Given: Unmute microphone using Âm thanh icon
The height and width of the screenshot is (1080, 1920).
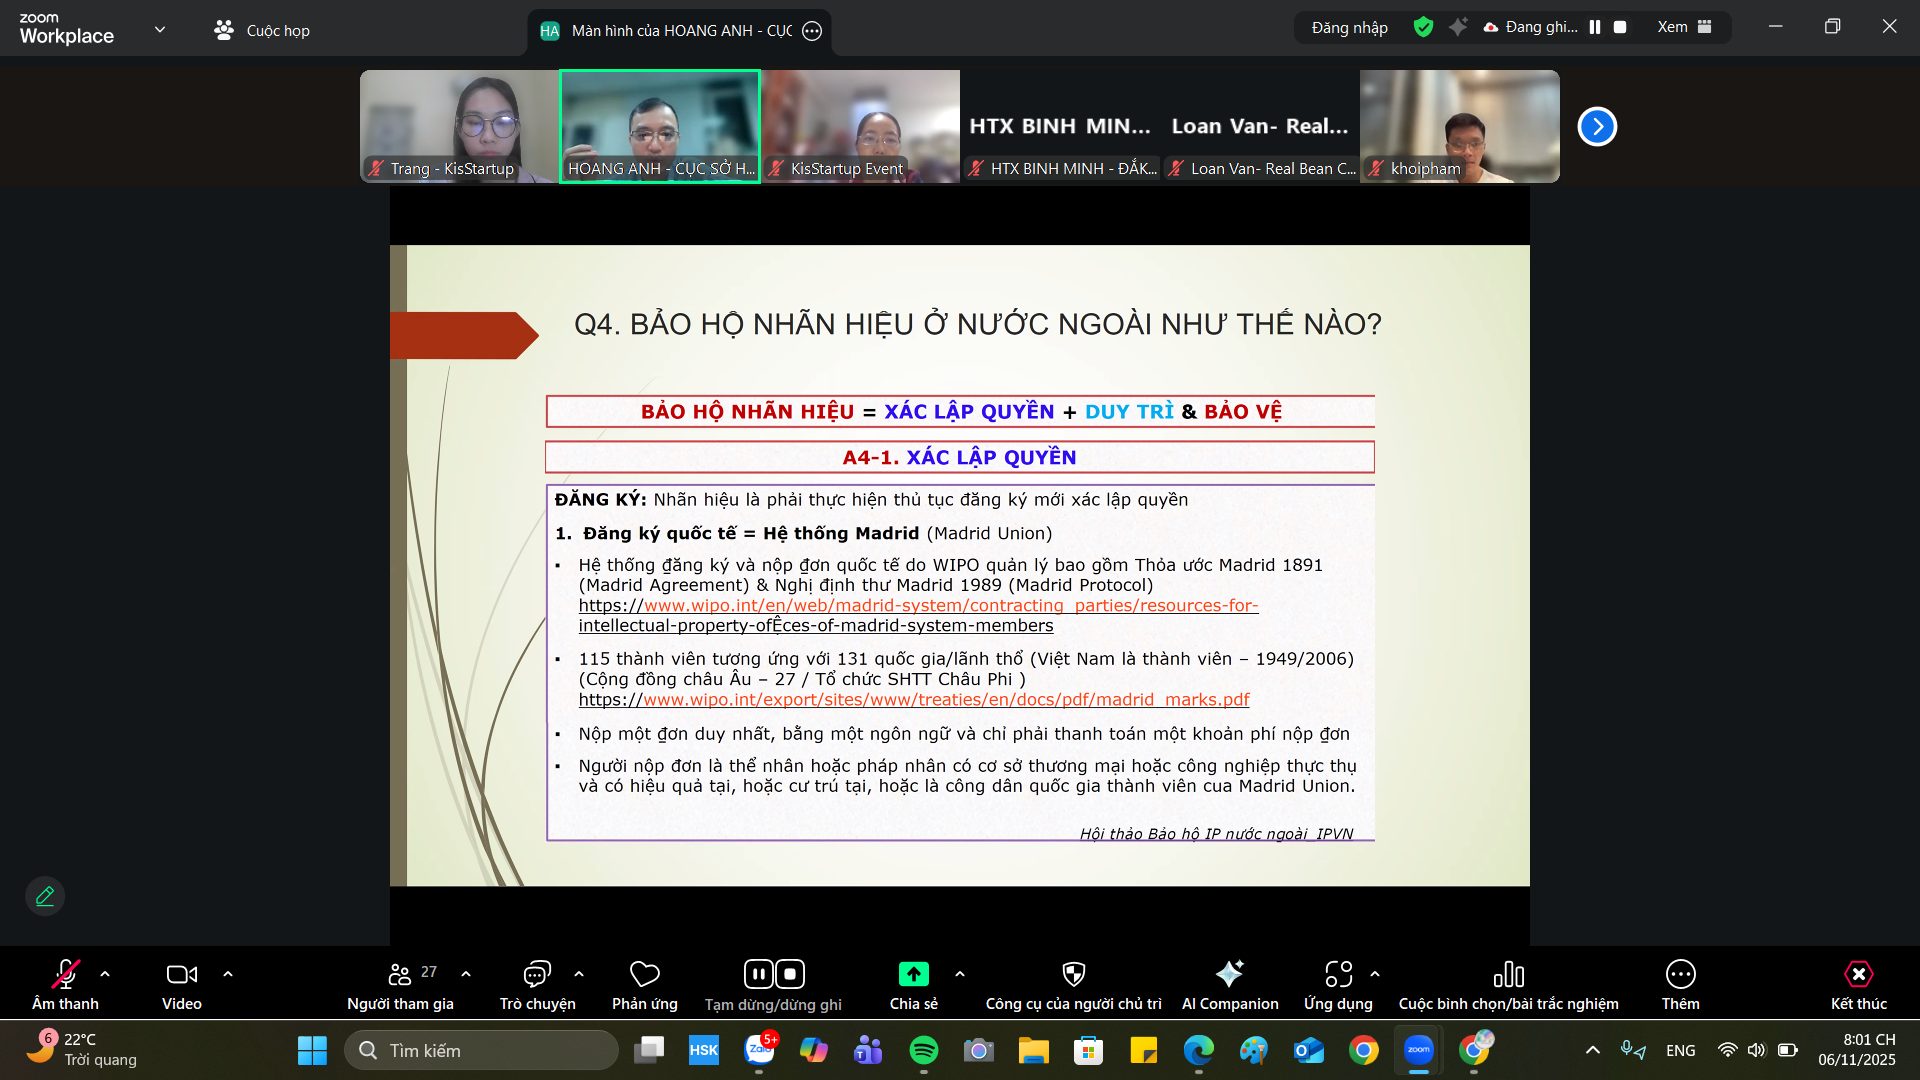Looking at the screenshot, I should click(65, 974).
